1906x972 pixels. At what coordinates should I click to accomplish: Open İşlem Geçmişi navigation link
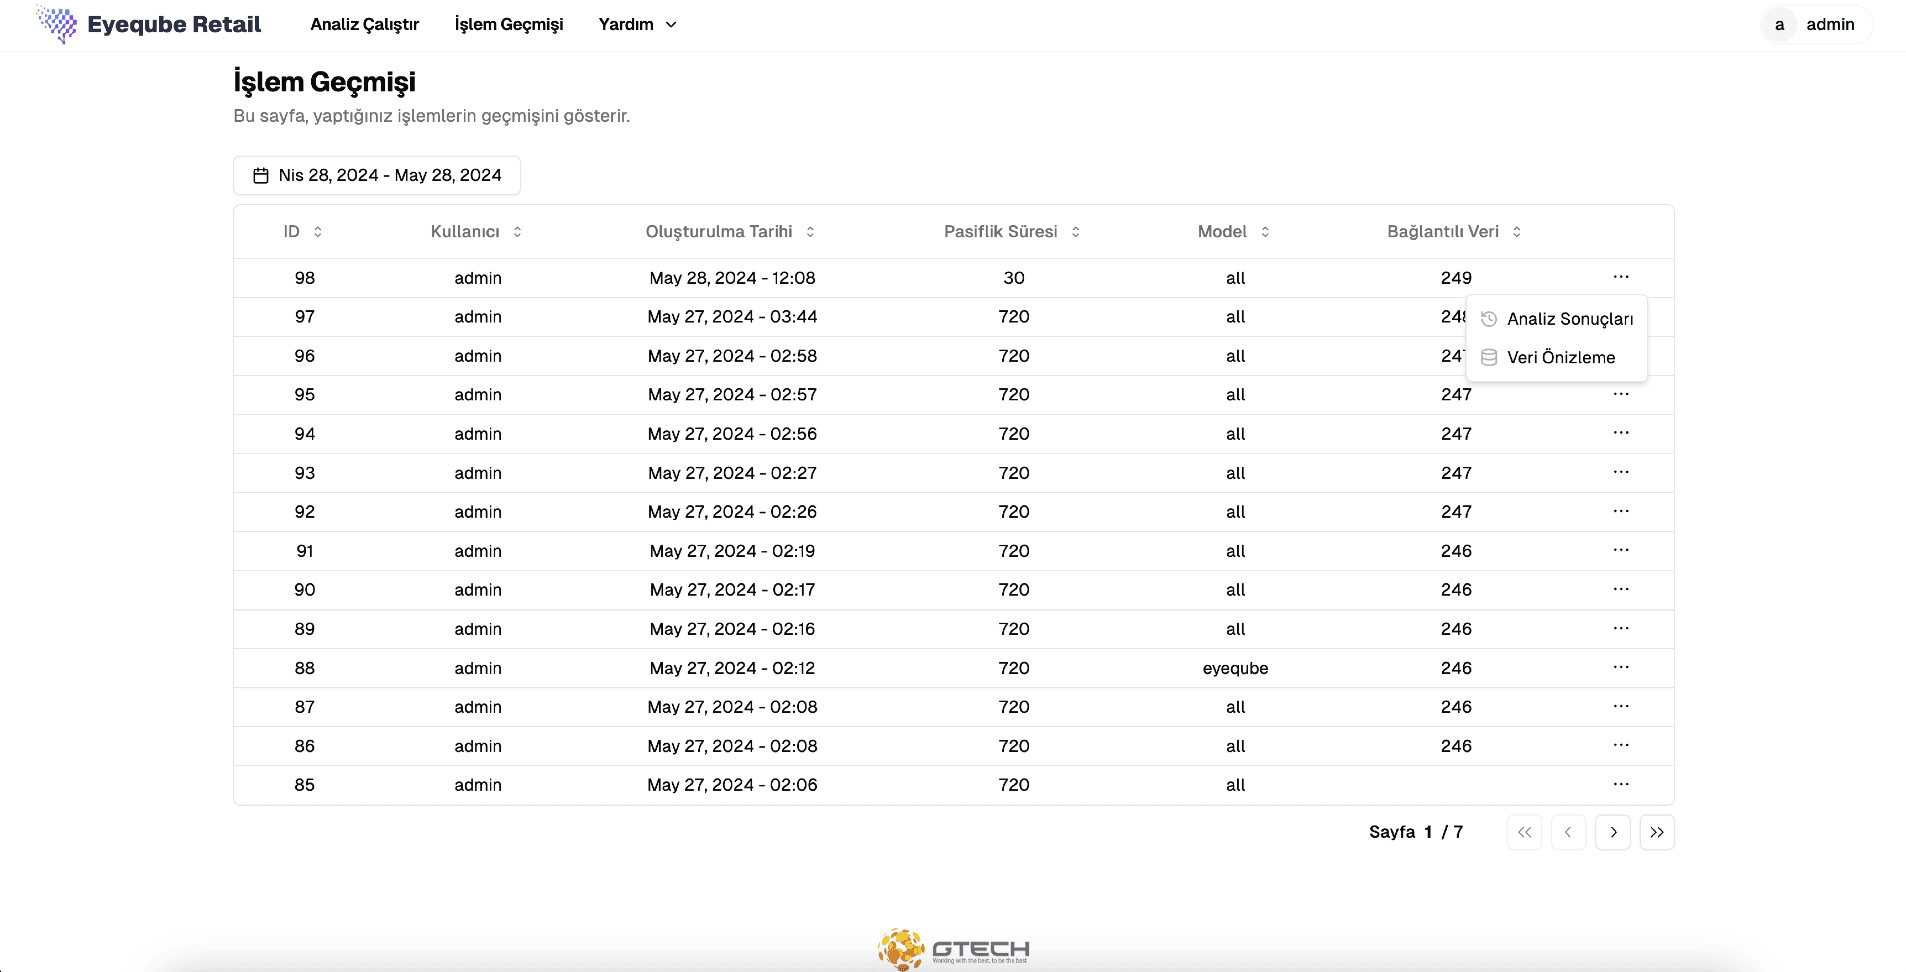509,24
